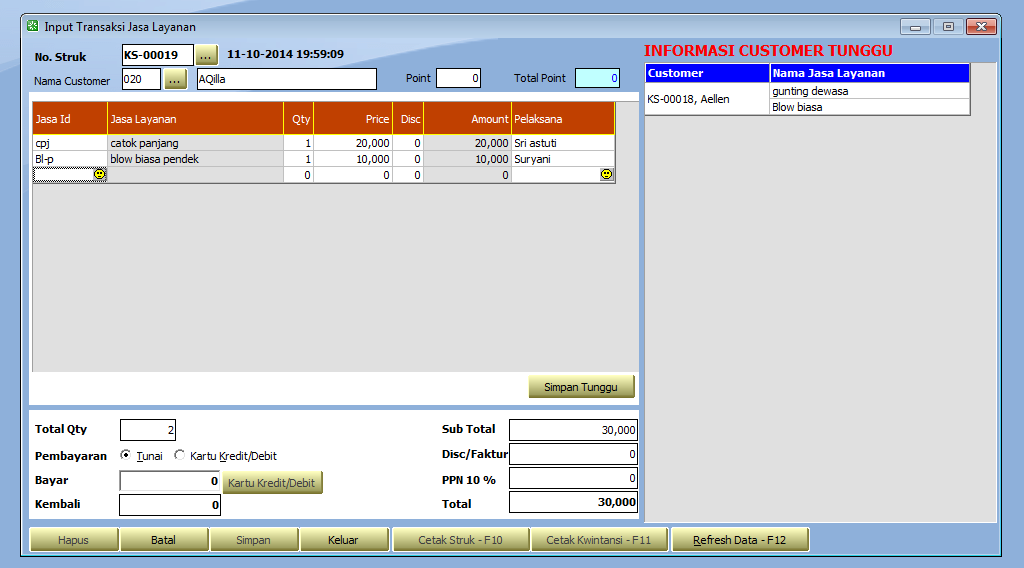Screen dimensions: 1024x568
Task: Click the Pelaksana column header
Action: pyautogui.click(x=562, y=119)
